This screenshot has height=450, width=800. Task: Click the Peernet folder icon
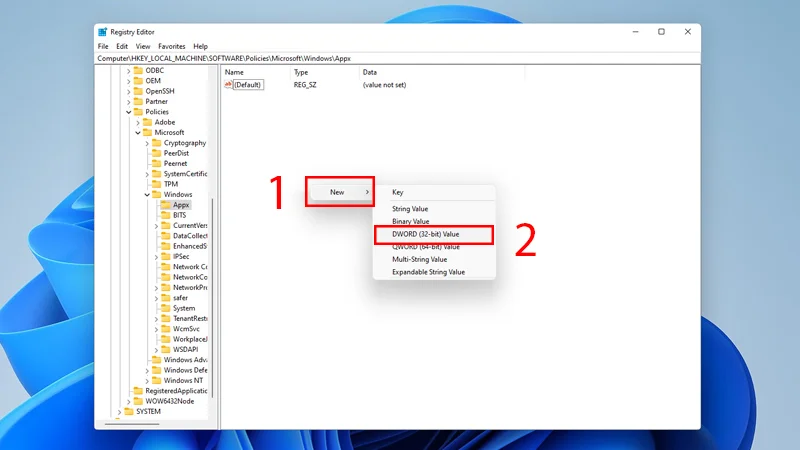pos(157,163)
